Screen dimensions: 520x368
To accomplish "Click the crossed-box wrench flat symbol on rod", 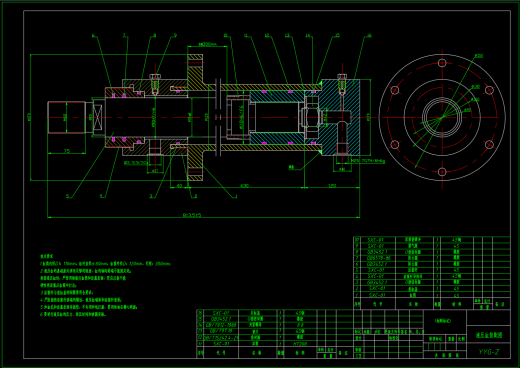I will 98,117.
